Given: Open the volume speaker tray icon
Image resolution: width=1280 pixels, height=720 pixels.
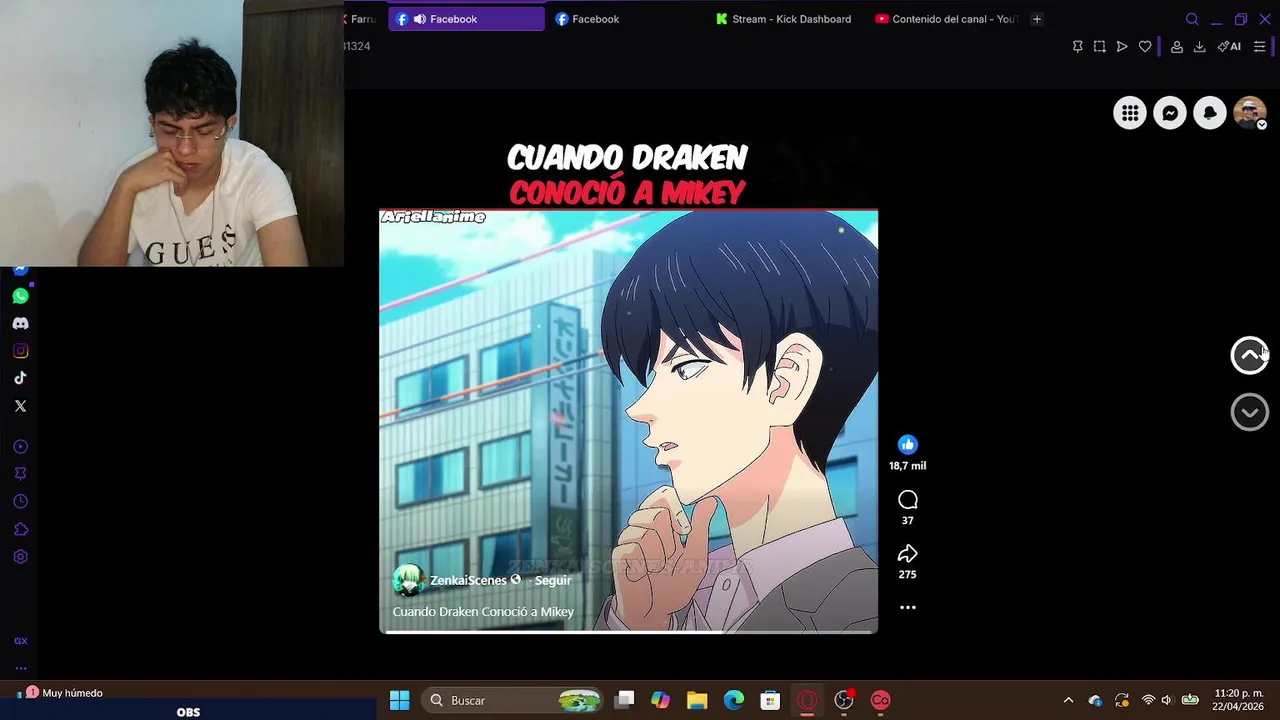Looking at the screenshot, I should pos(1166,700).
